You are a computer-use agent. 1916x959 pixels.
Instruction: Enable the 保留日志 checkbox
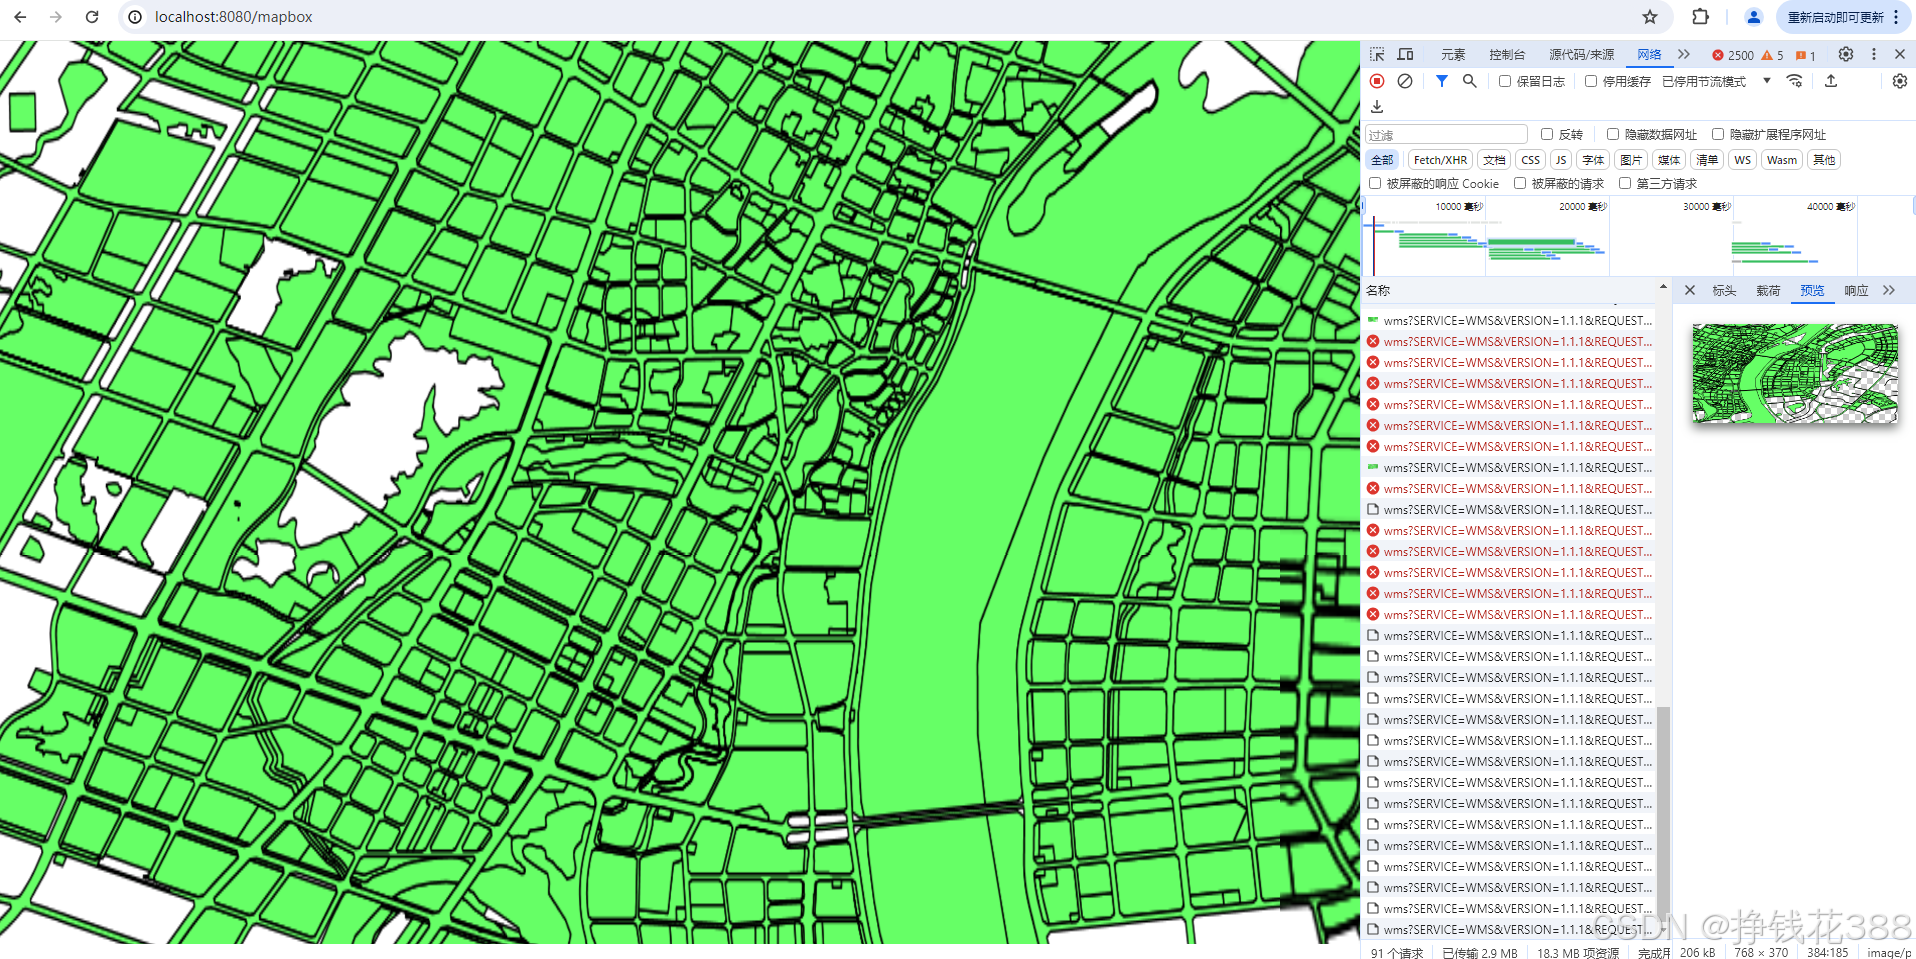click(x=1503, y=81)
